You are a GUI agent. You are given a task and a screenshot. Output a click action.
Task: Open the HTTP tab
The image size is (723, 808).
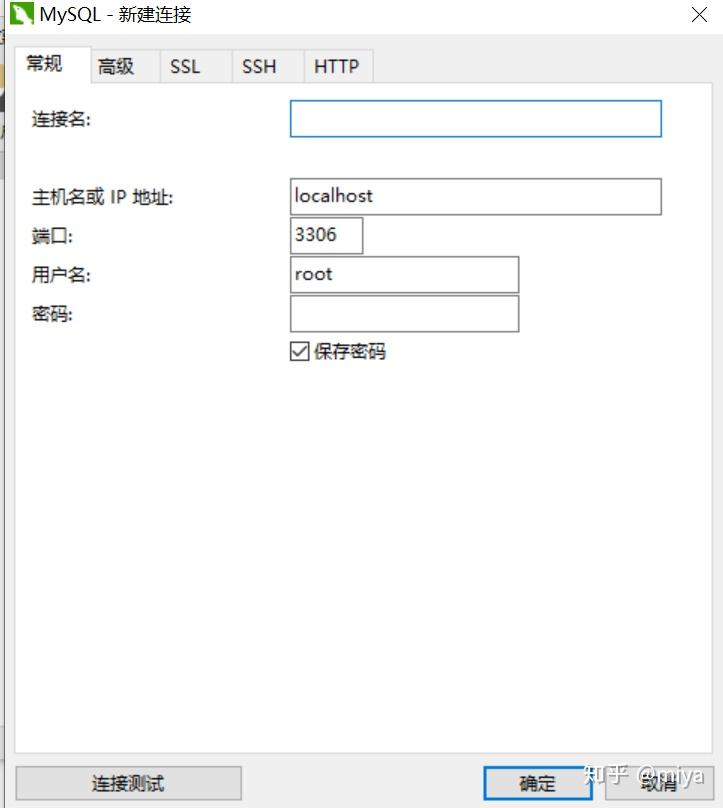click(338, 66)
